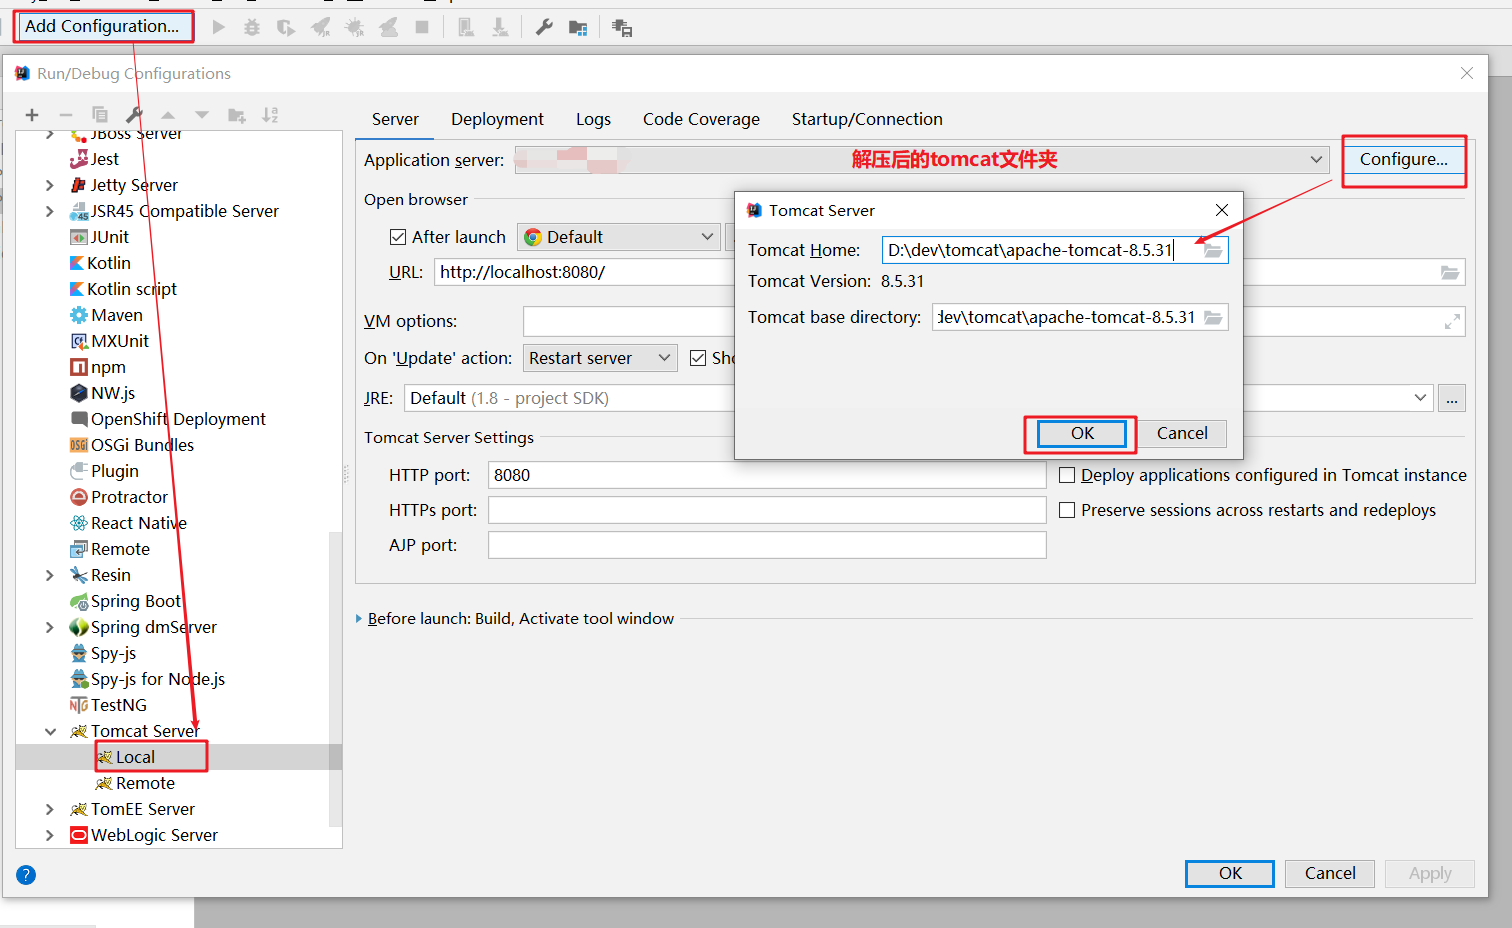Switch to the Deployment tab
The width and height of the screenshot is (1512, 928).
(x=497, y=119)
